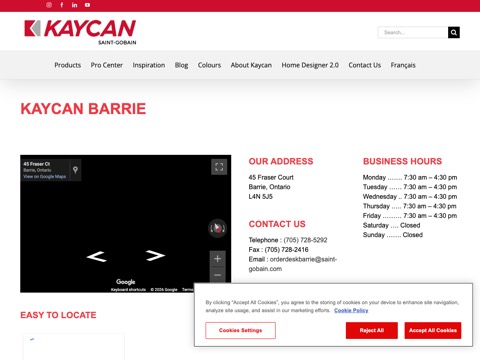Zoom in on the Street View map
The height and width of the screenshot is (360, 480).
pos(218,259)
